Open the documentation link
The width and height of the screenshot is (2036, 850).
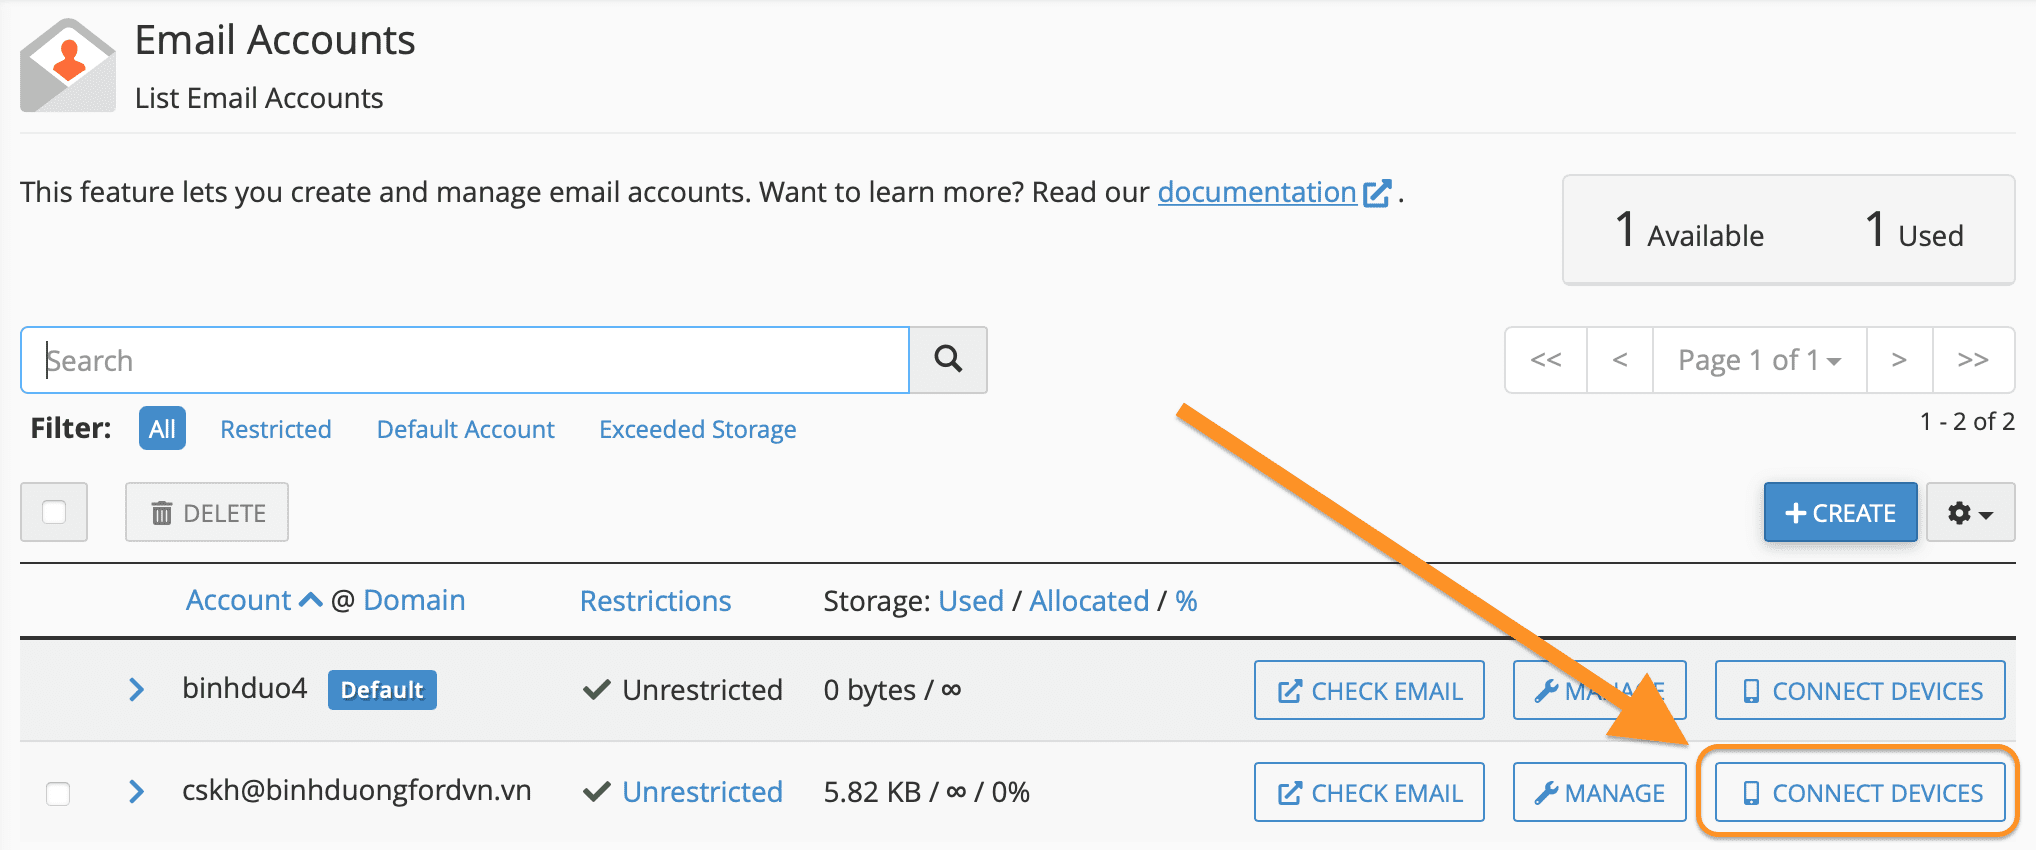[1257, 192]
